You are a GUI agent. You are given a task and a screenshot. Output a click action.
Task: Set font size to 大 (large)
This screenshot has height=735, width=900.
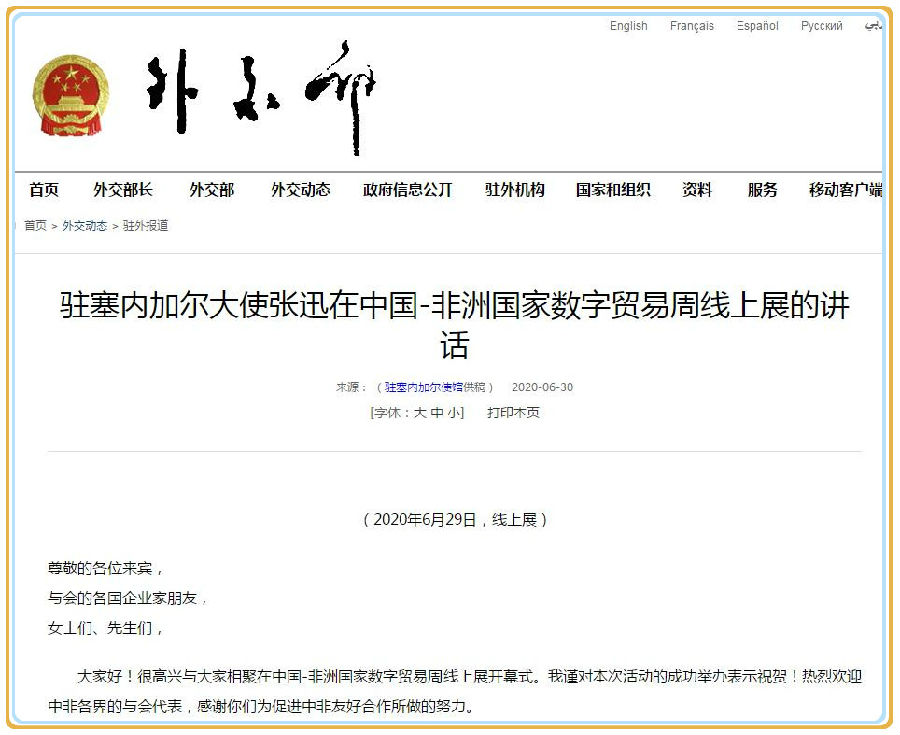pyautogui.click(x=421, y=412)
